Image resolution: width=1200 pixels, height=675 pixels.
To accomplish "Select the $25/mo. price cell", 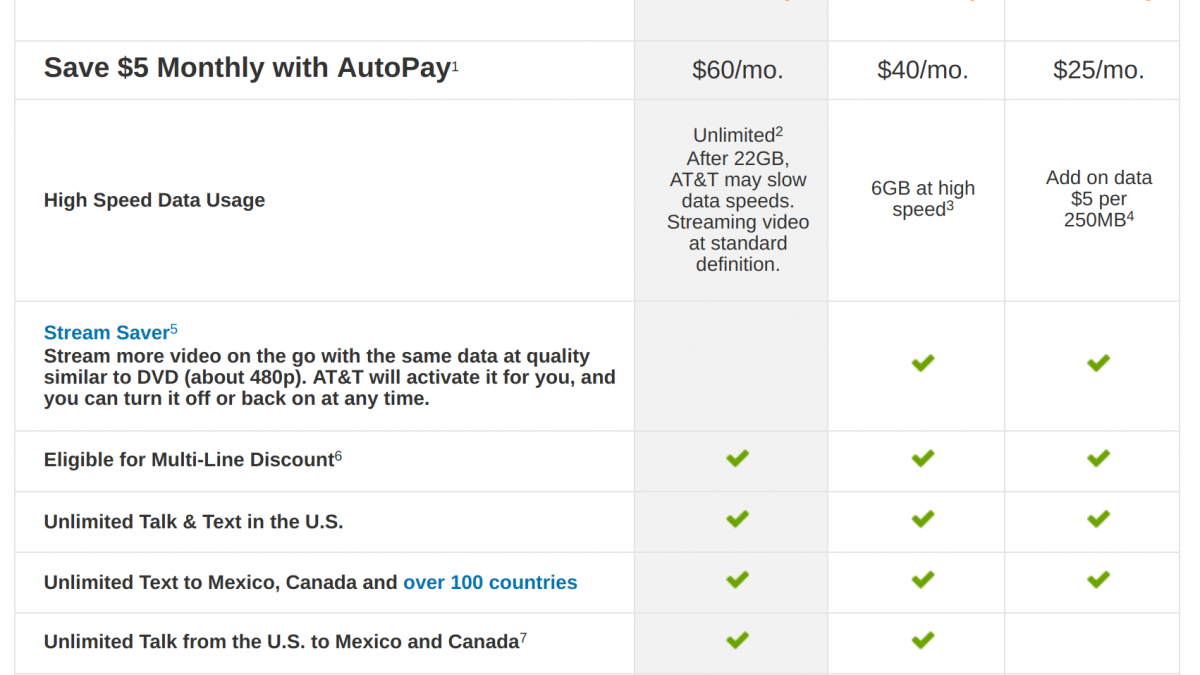I will point(1098,70).
